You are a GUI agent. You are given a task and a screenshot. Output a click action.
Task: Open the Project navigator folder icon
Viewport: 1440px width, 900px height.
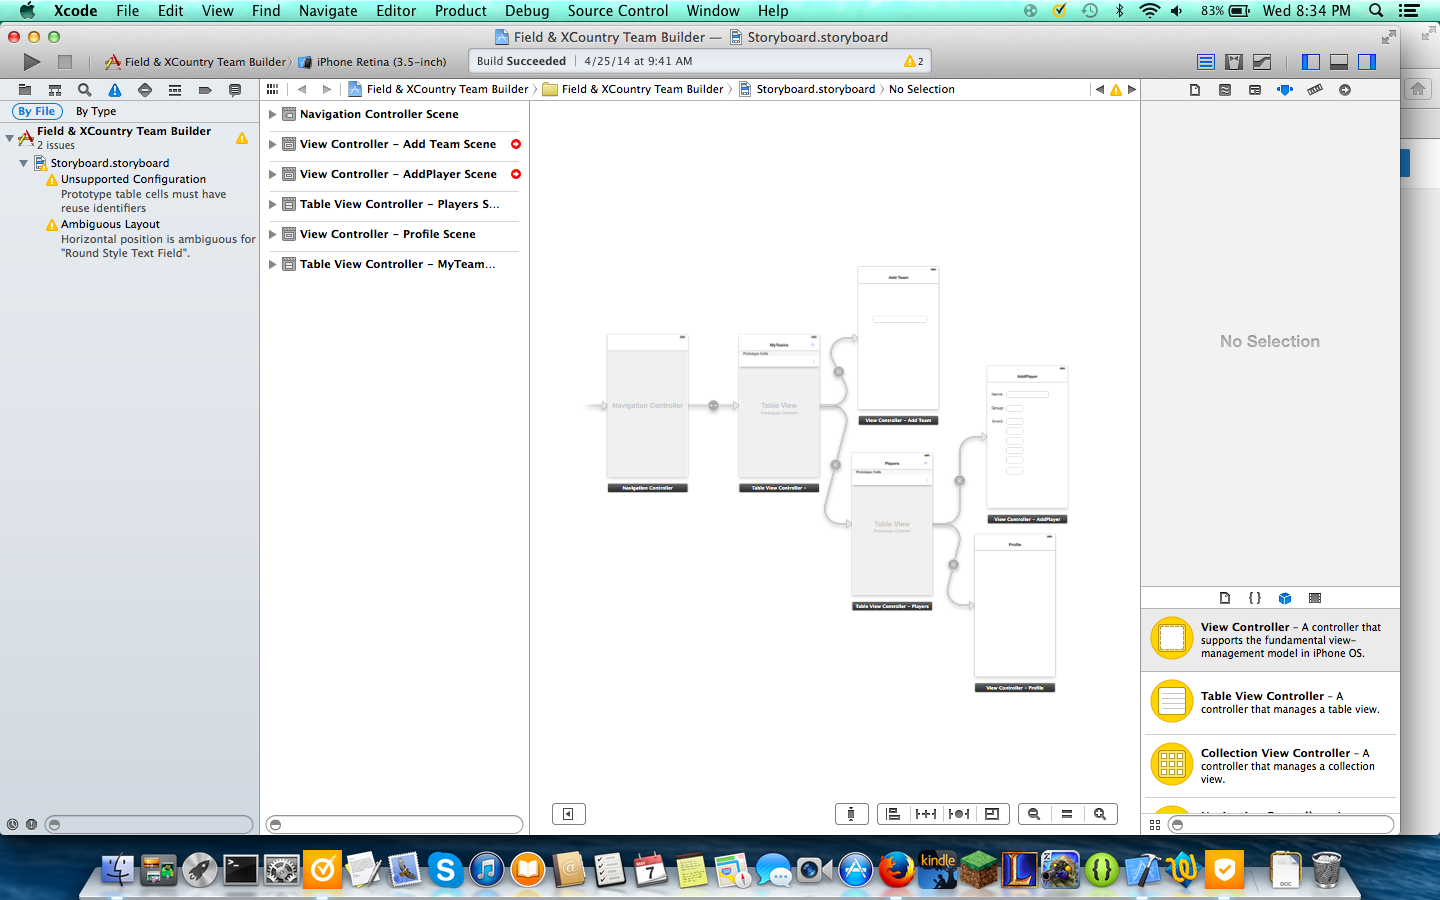point(25,90)
